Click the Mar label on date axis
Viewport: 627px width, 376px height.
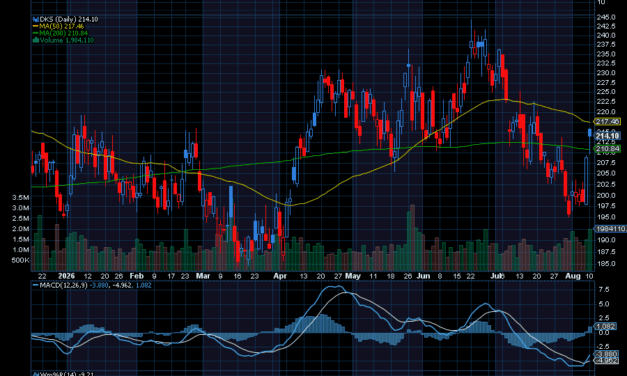pos(203,276)
